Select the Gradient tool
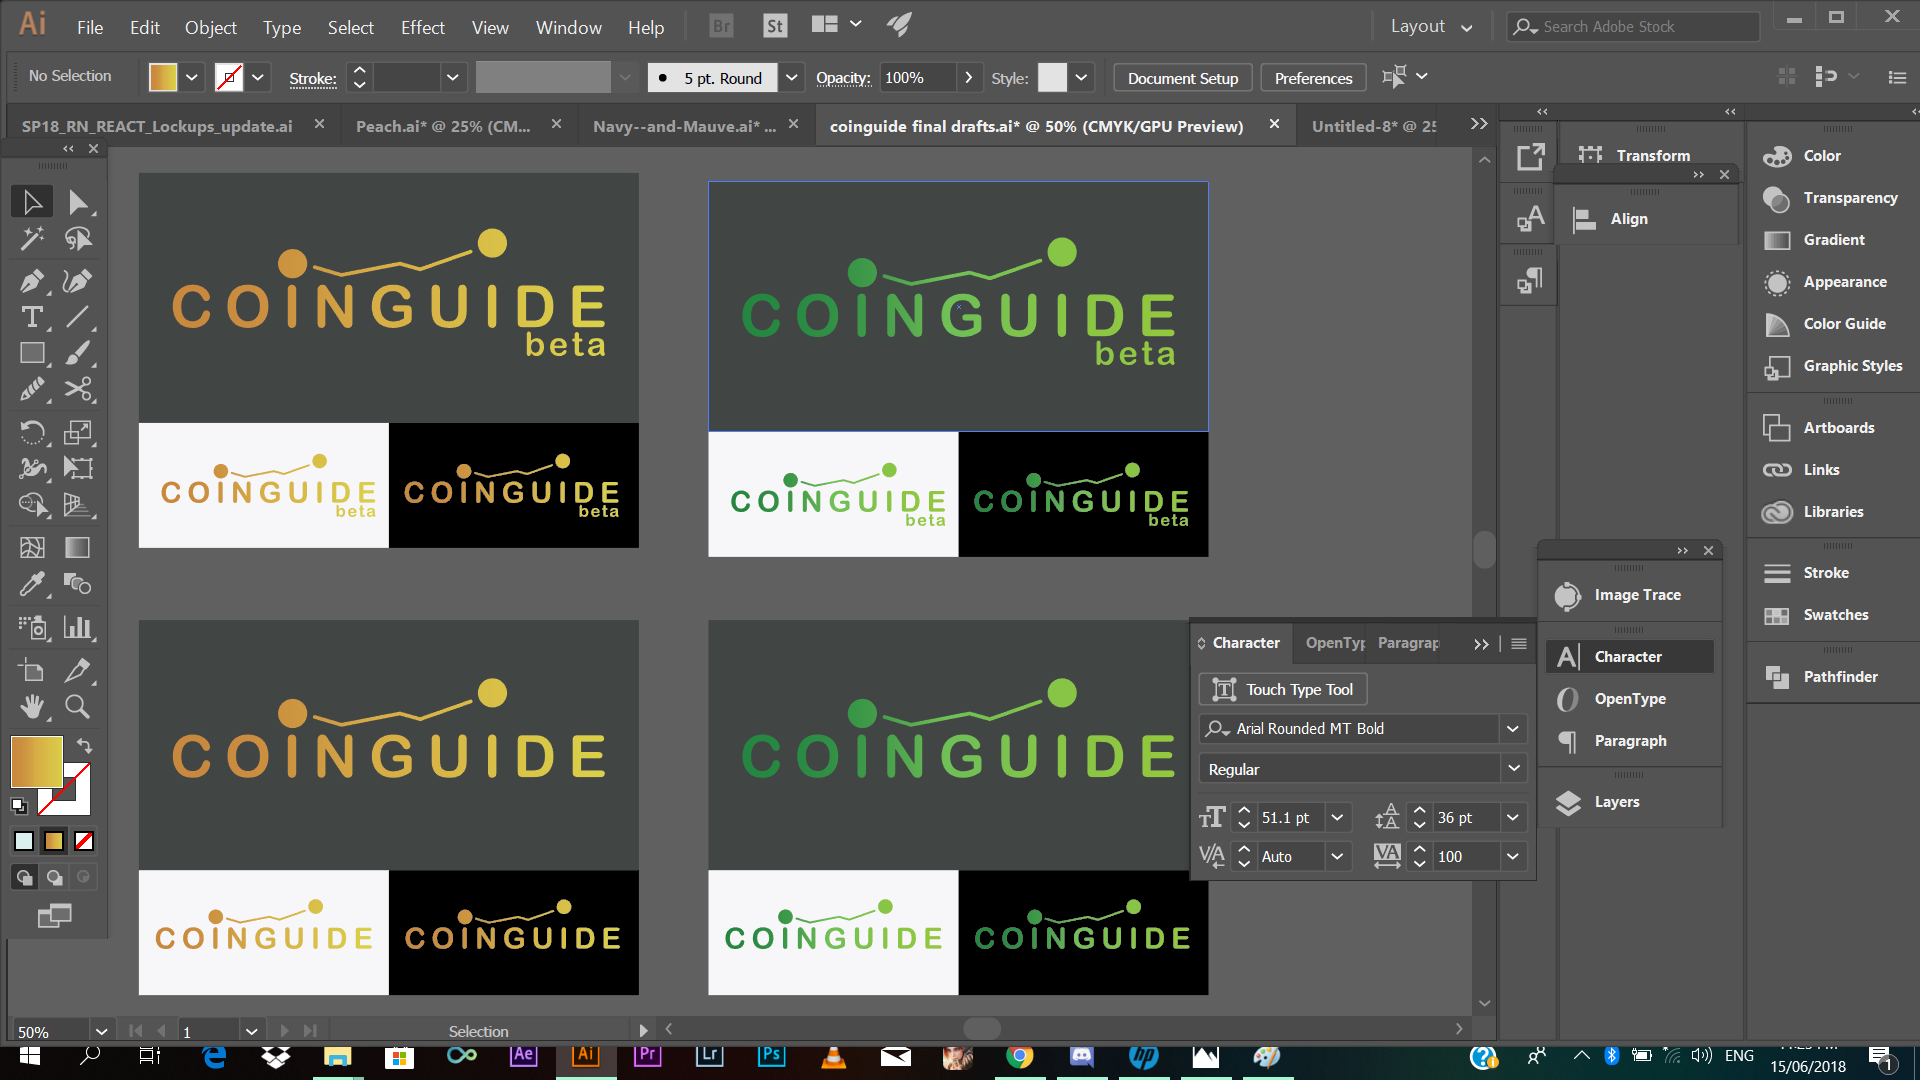Screen dimensions: 1920x1080 click(78, 547)
